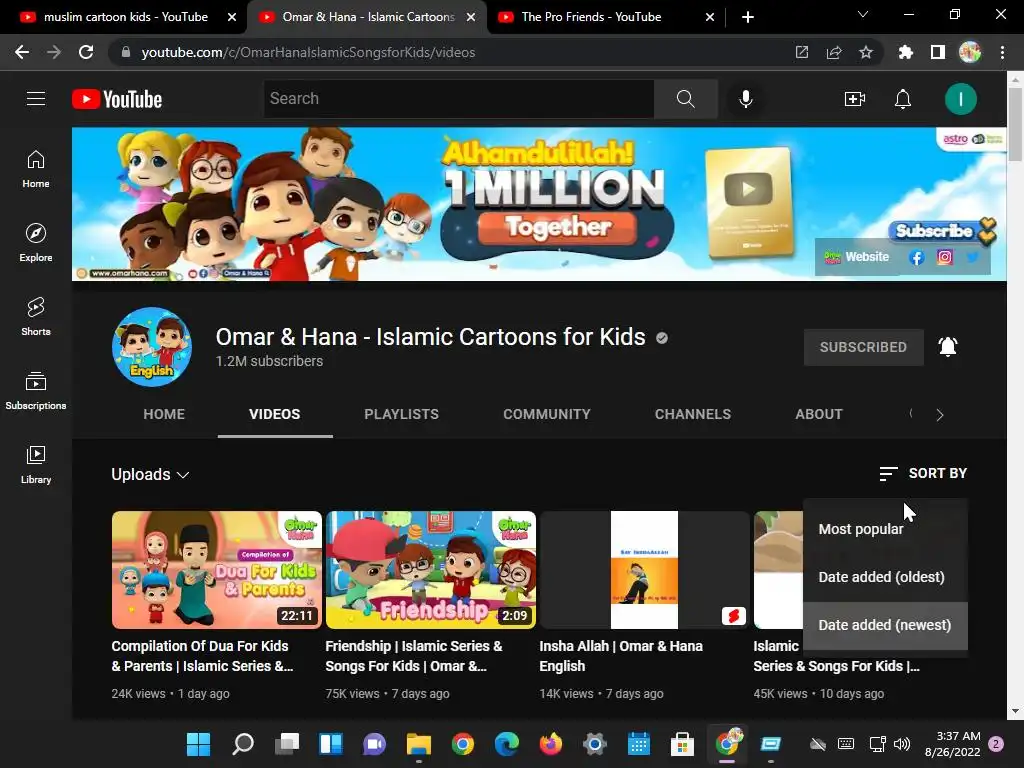
Task: Share this page via address bar icon
Action: 834,52
